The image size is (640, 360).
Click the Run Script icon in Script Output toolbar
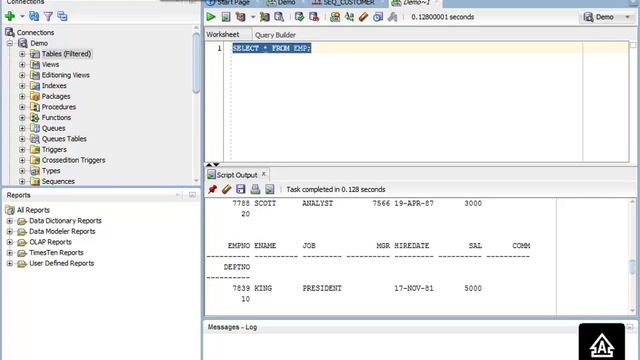coord(269,189)
